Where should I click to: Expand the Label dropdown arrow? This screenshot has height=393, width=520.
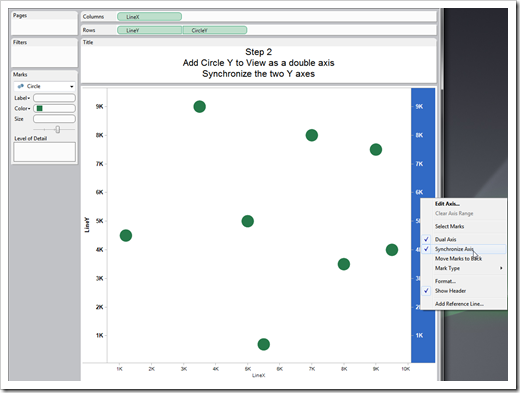(29, 98)
